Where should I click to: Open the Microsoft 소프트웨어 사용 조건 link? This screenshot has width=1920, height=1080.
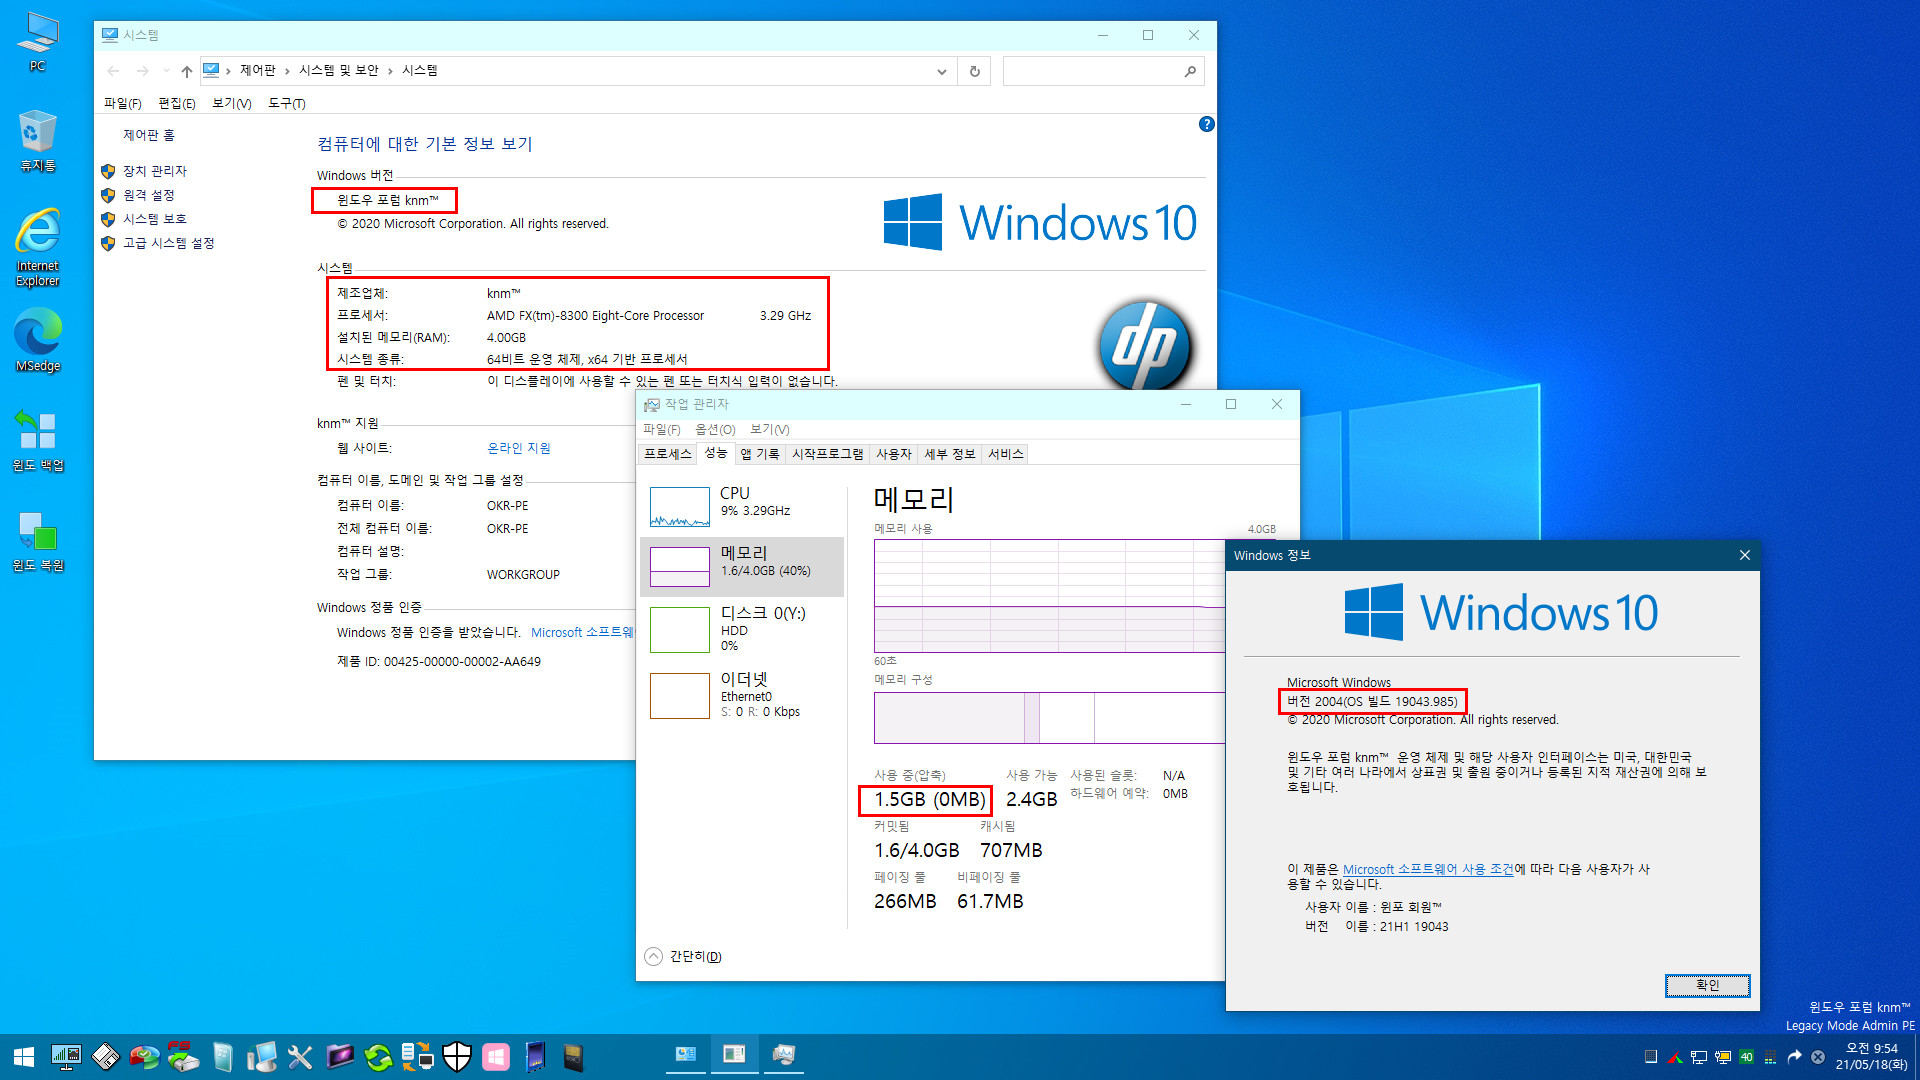[1428, 869]
